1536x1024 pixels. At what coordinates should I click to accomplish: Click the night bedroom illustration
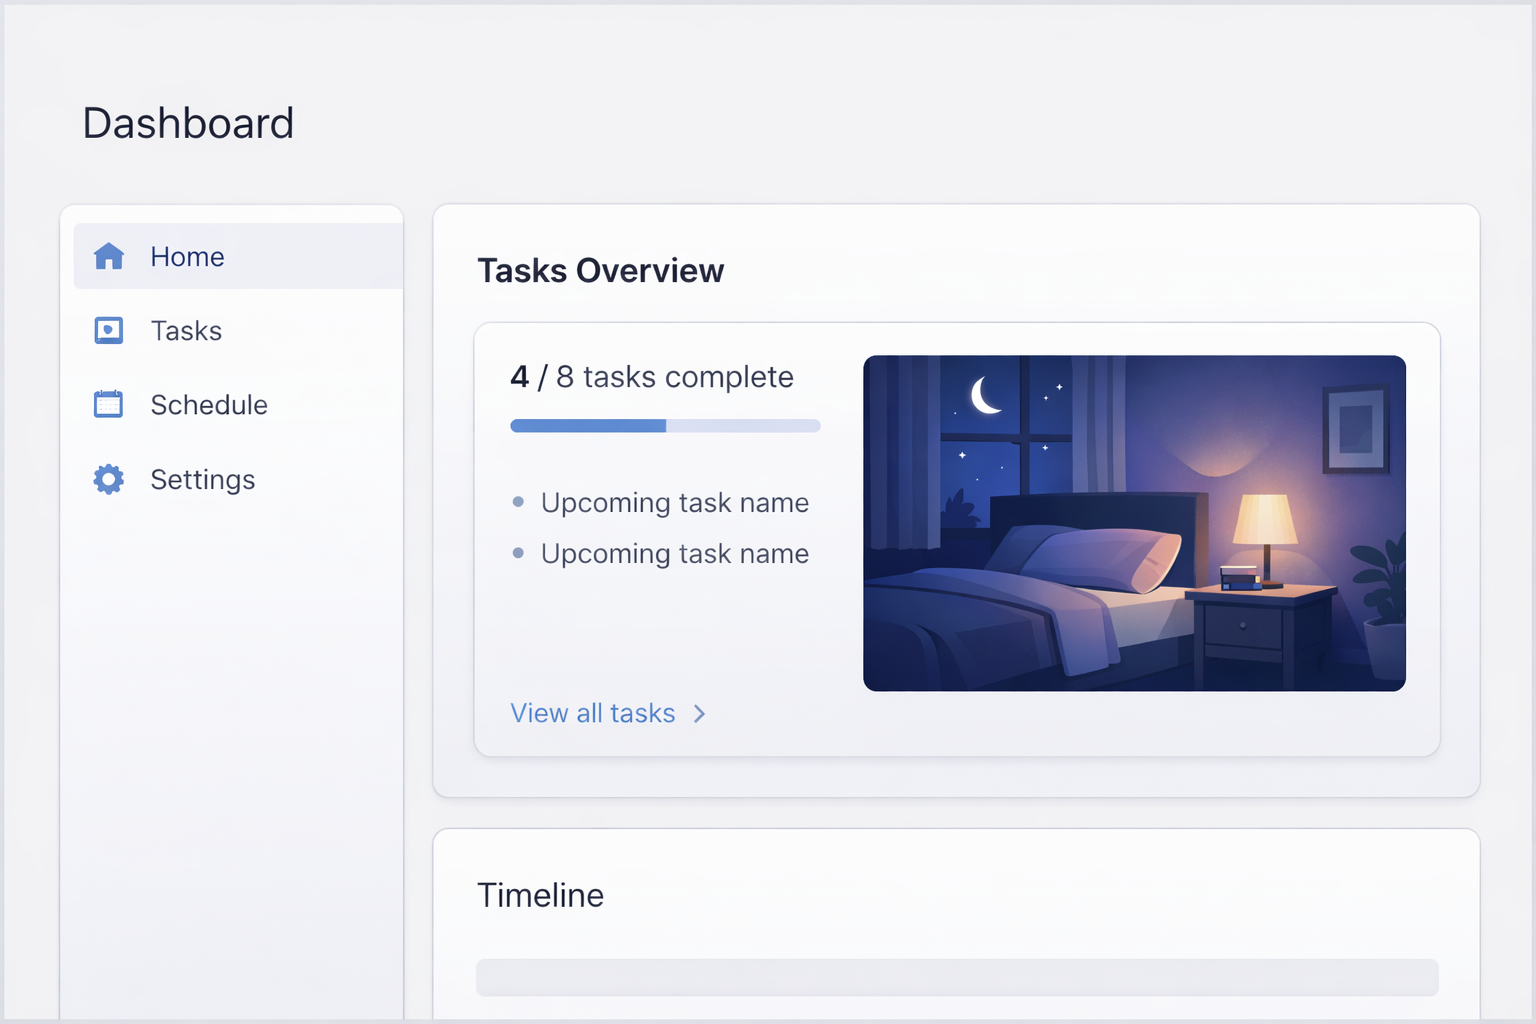click(1134, 523)
